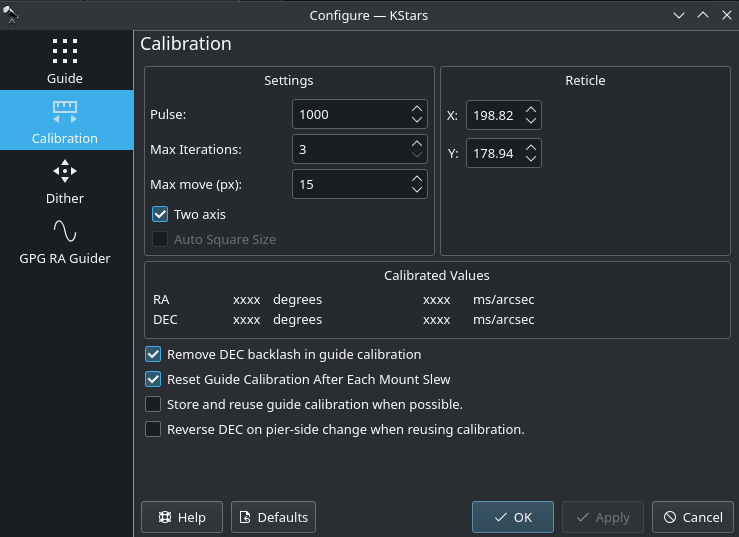This screenshot has width=739, height=537.
Task: Click the KStars telescope icon in title bar
Action: pyautogui.click(x=10, y=15)
